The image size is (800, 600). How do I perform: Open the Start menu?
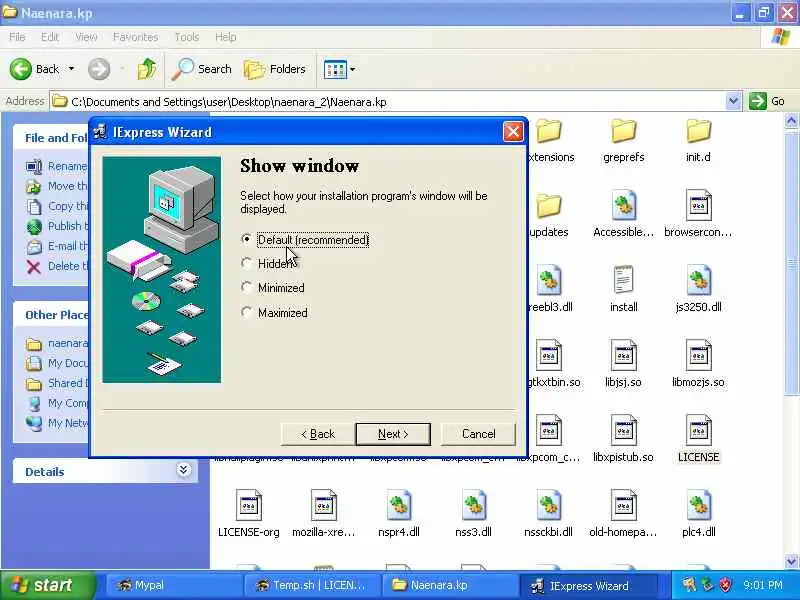pos(47,585)
